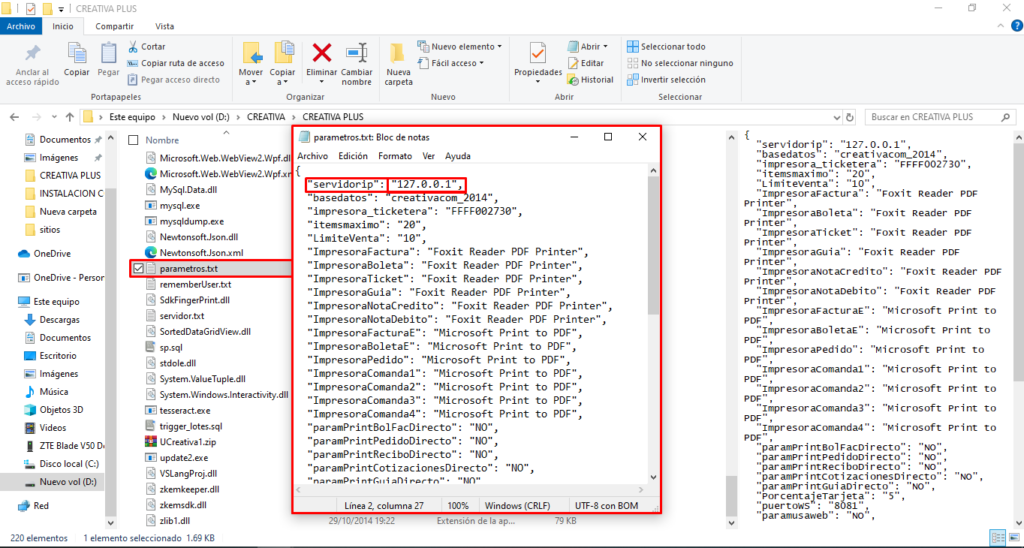Click Seleccionar todo
This screenshot has height=548, width=1024.
click(x=666, y=46)
